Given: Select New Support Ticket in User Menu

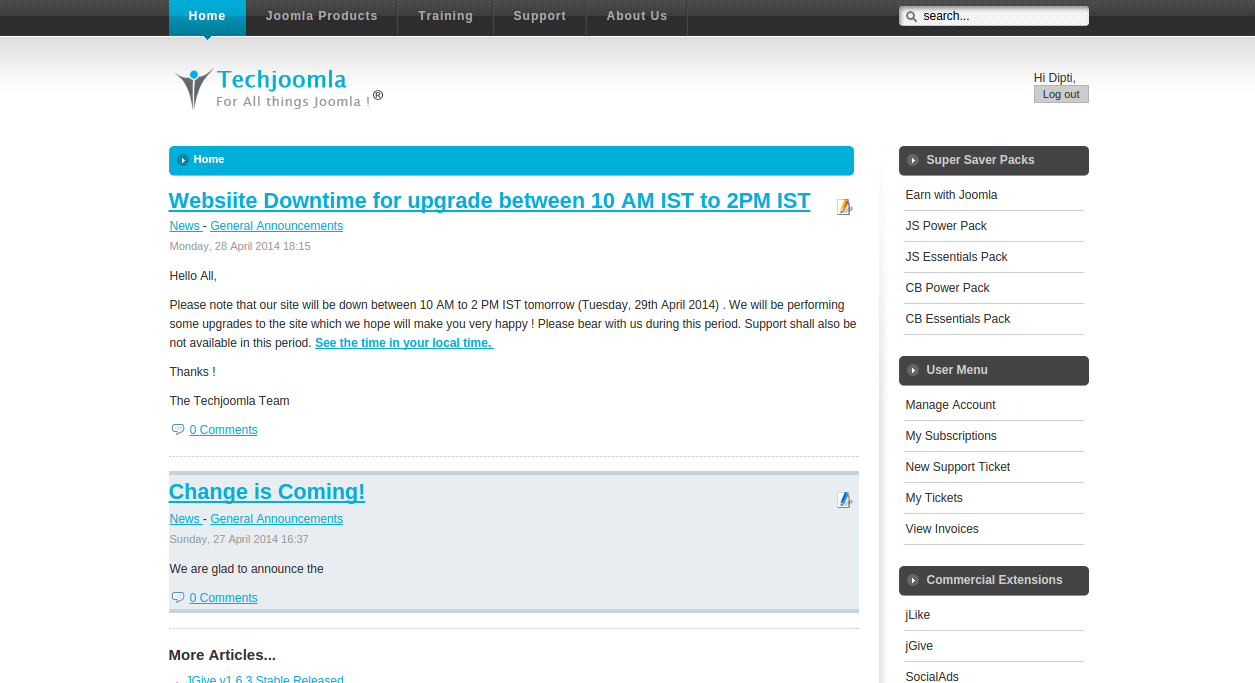Looking at the screenshot, I should click(x=957, y=467).
